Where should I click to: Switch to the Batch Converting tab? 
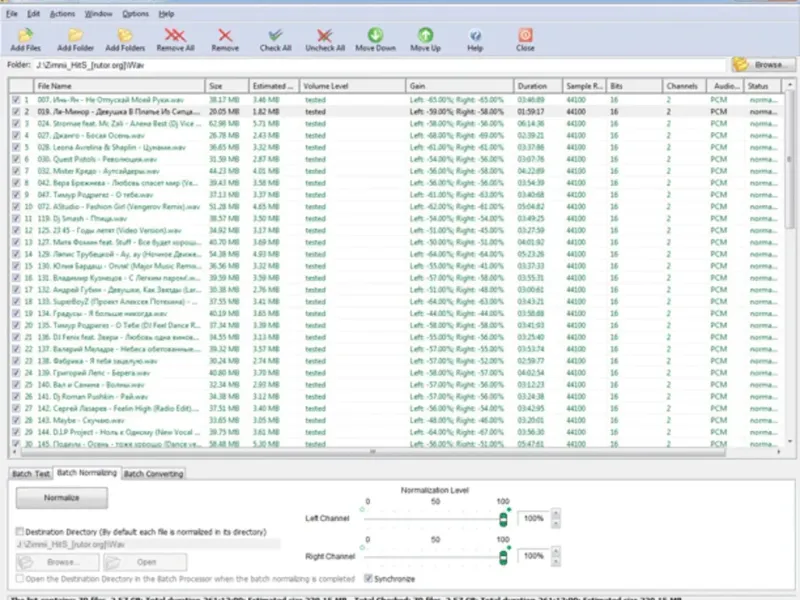click(154, 473)
